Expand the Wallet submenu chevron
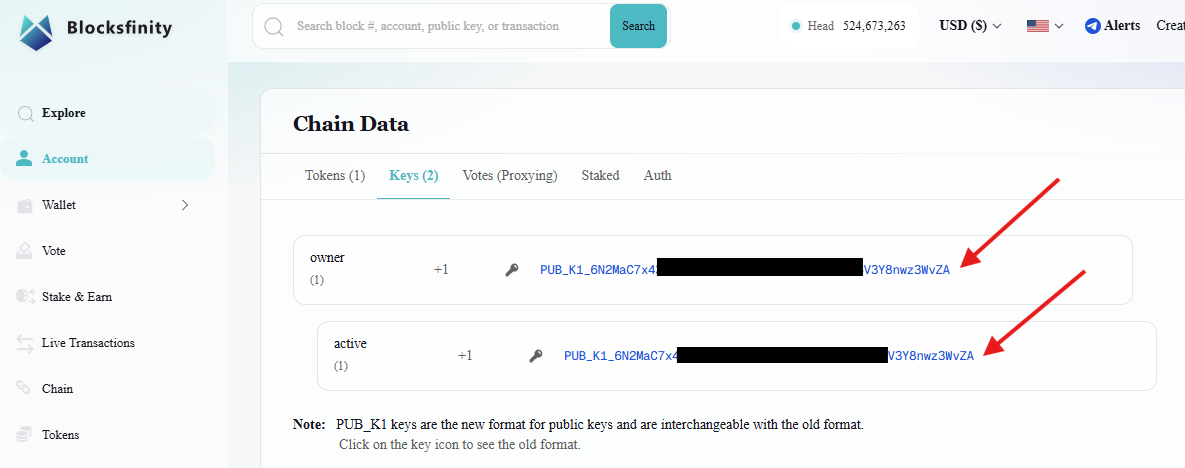 click(x=185, y=205)
